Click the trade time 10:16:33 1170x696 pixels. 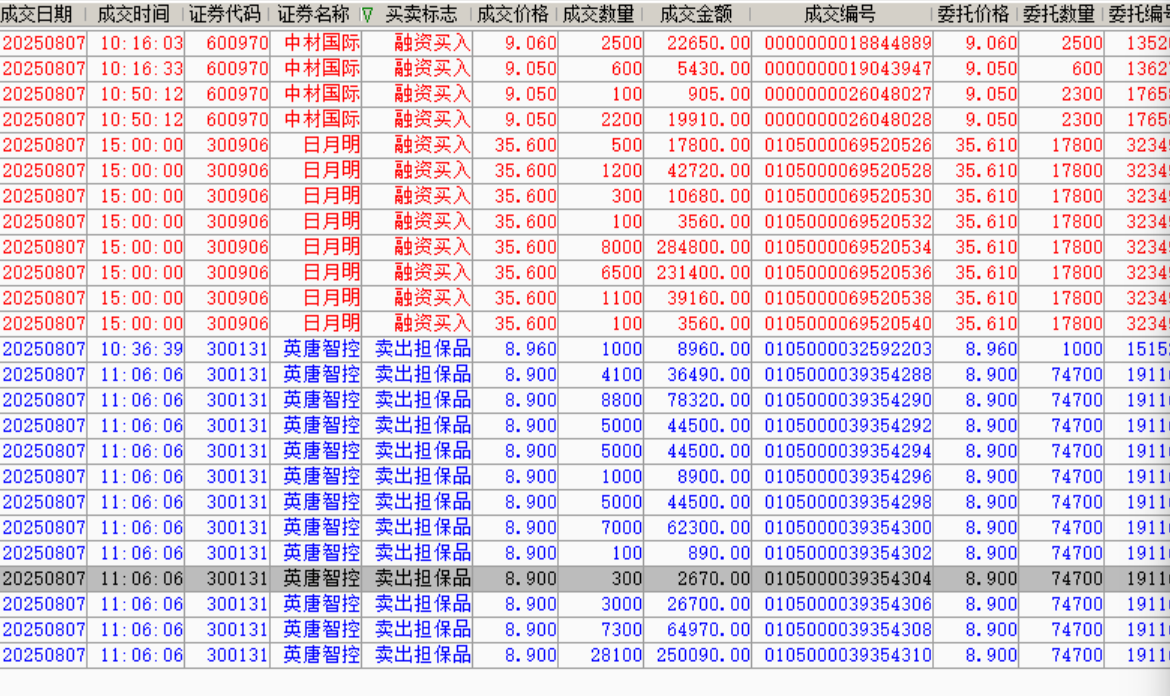click(x=142, y=69)
